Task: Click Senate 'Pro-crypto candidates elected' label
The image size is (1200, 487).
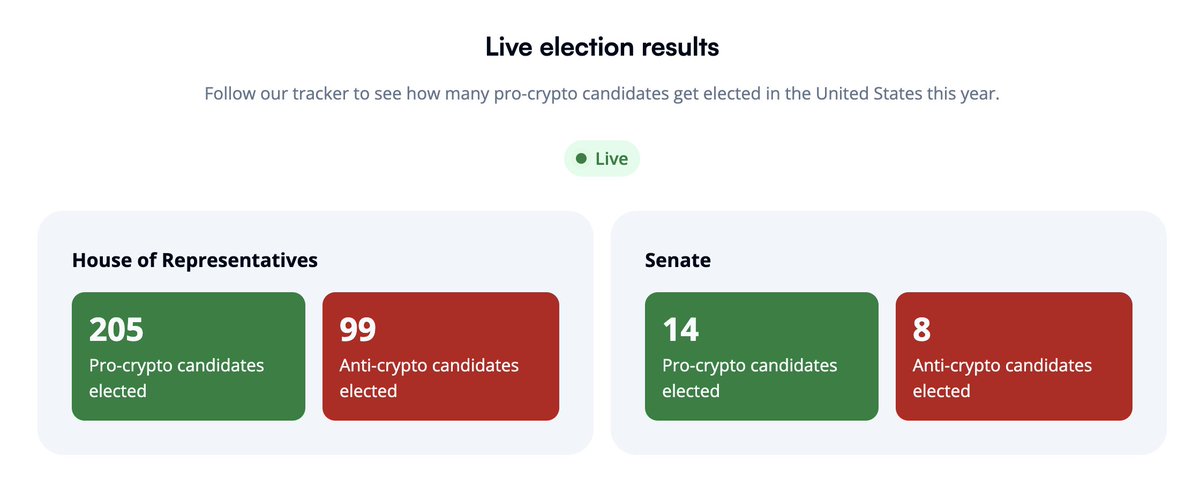Action: click(750, 378)
